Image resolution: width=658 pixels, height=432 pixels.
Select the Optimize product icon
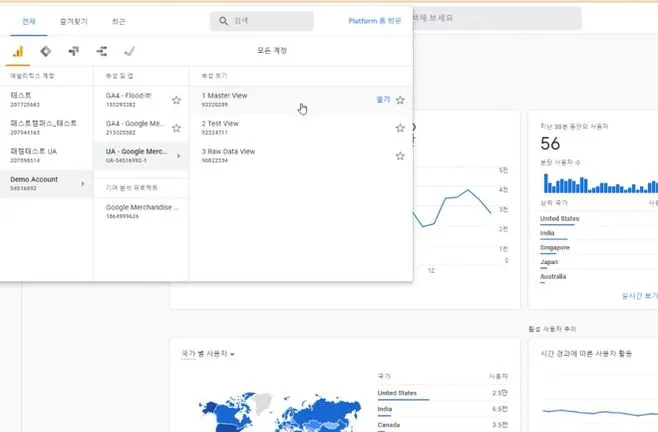point(74,51)
